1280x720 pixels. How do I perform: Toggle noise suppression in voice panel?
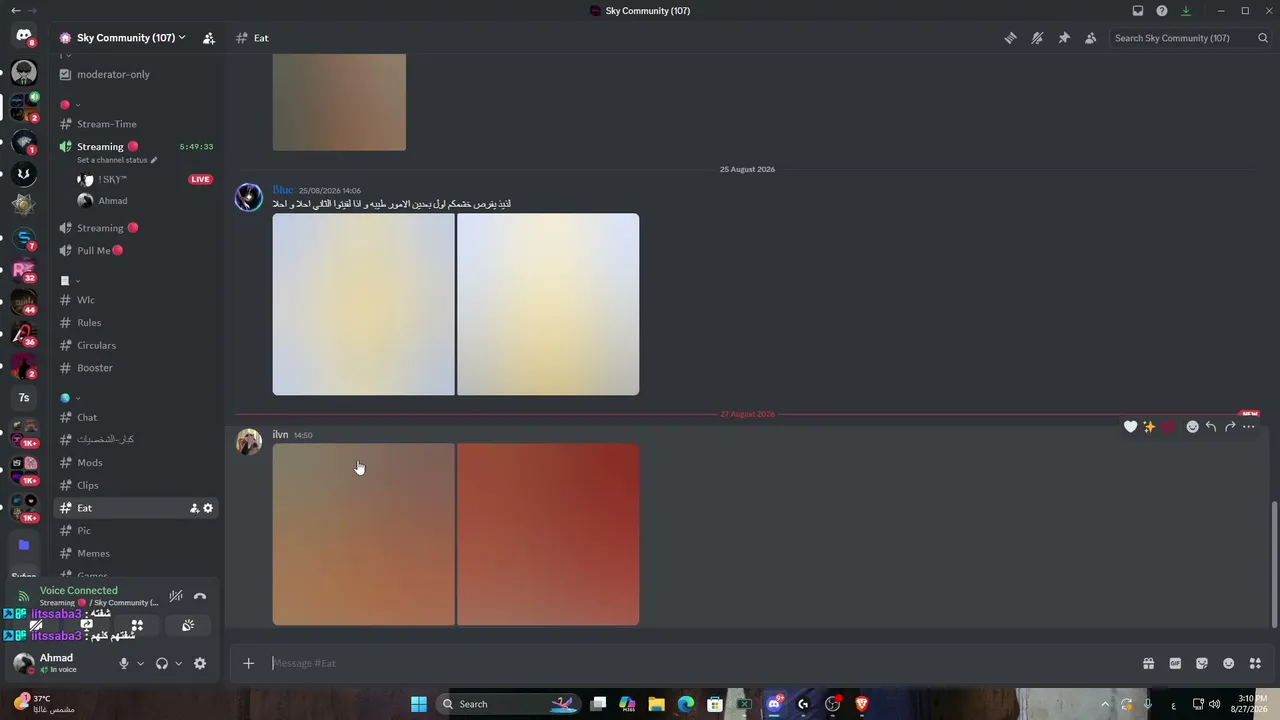point(176,596)
